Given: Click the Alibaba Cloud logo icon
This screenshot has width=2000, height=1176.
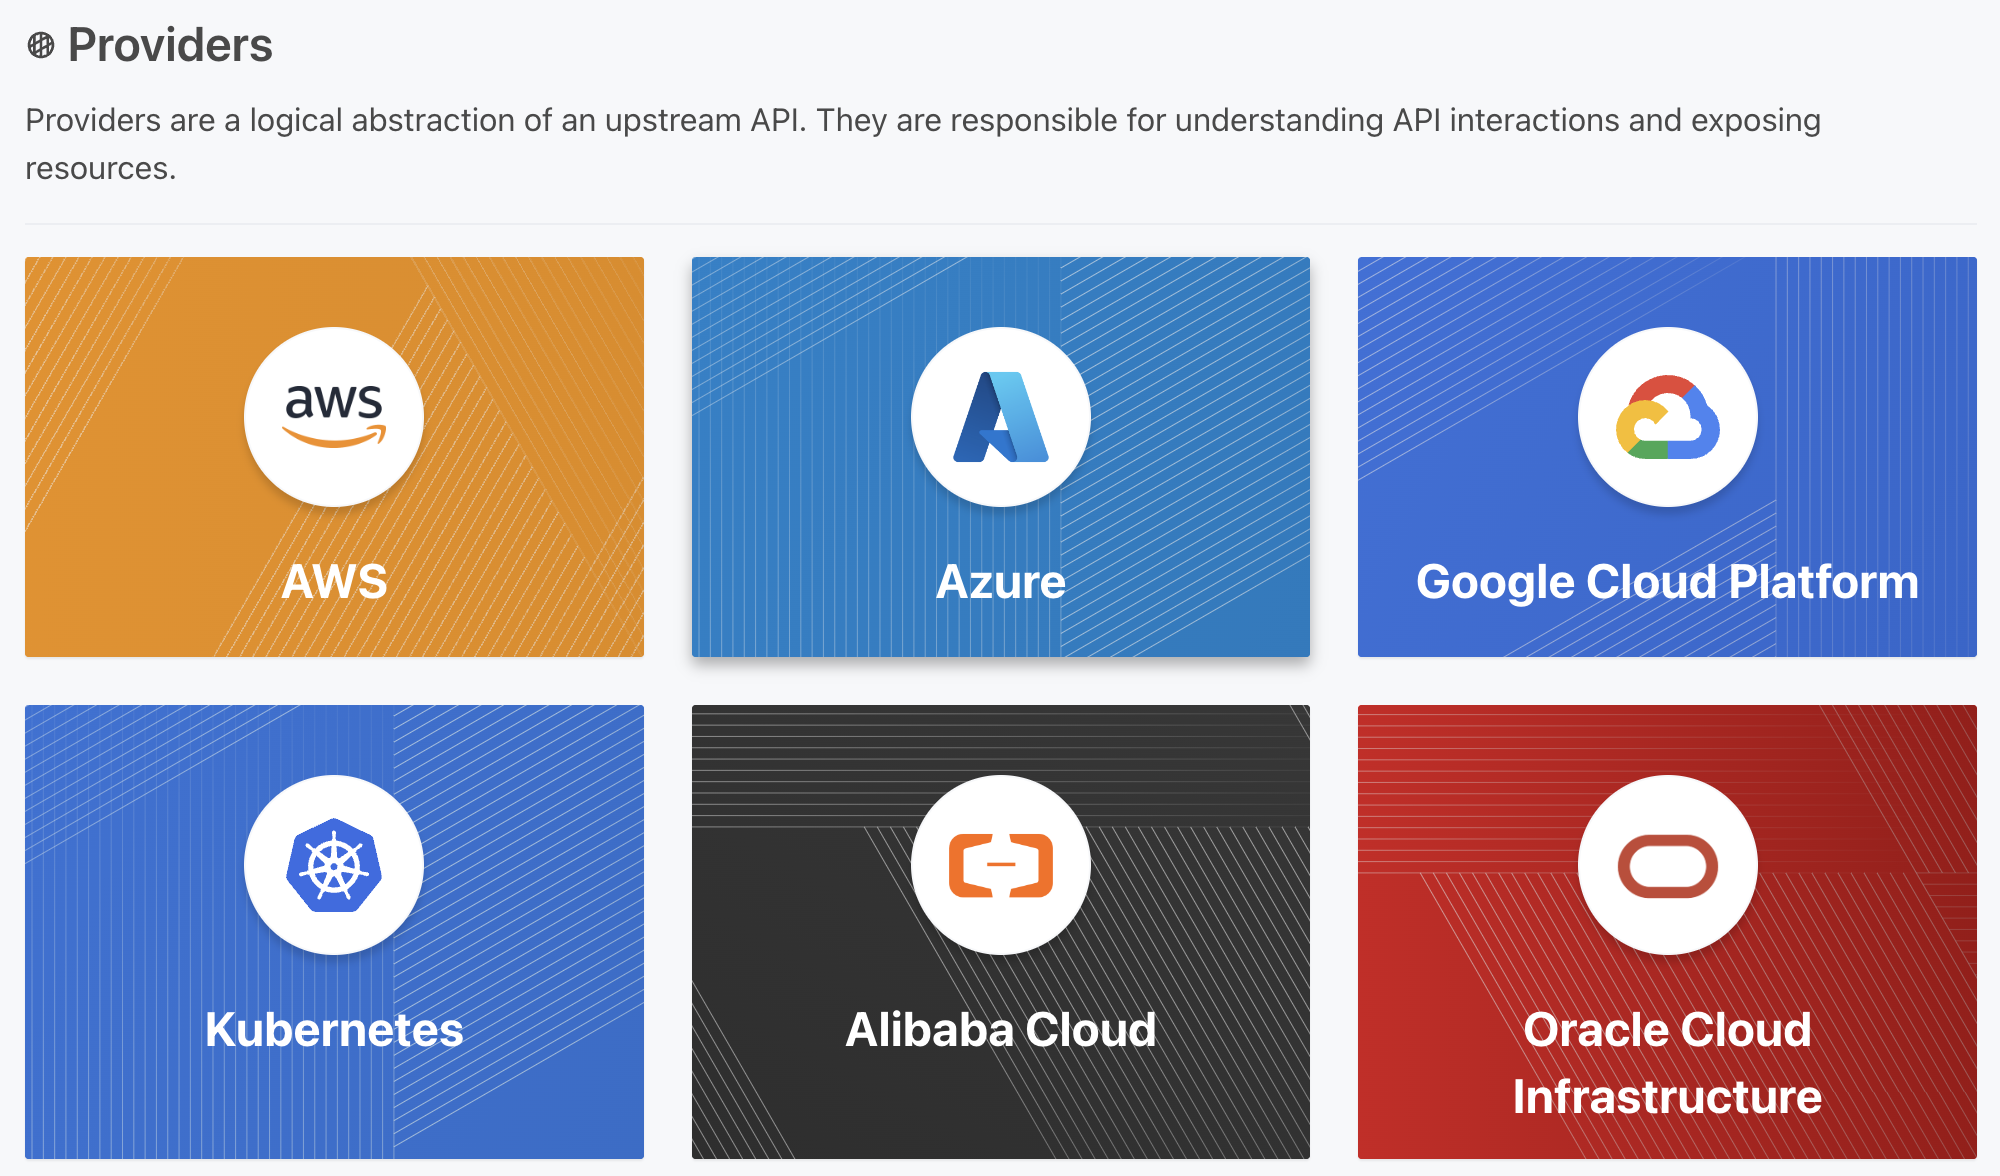Looking at the screenshot, I should point(1000,864).
